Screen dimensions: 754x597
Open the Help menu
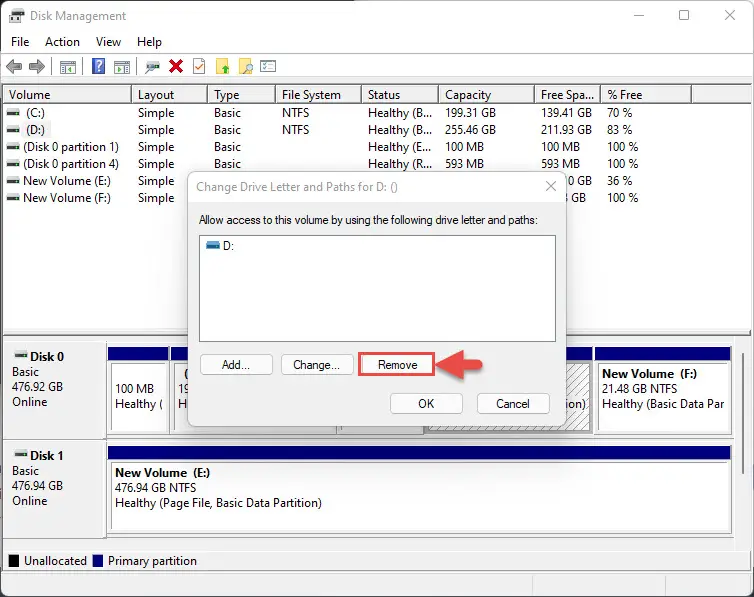149,42
